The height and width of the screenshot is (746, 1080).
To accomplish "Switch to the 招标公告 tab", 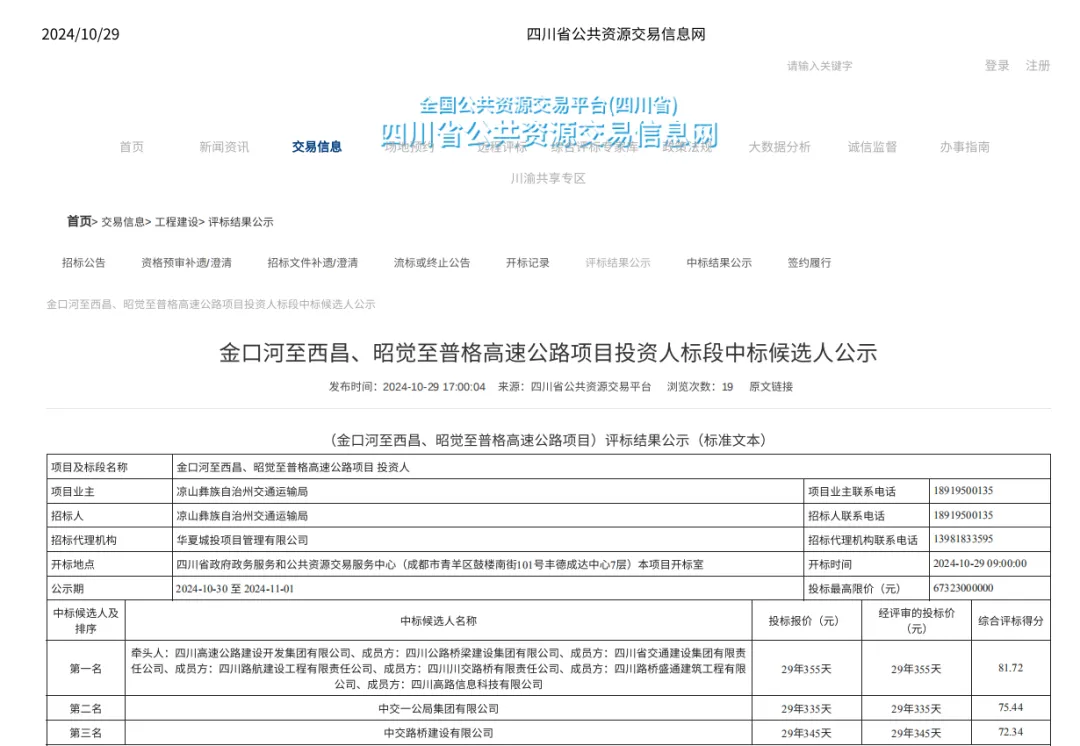I will (x=83, y=262).
